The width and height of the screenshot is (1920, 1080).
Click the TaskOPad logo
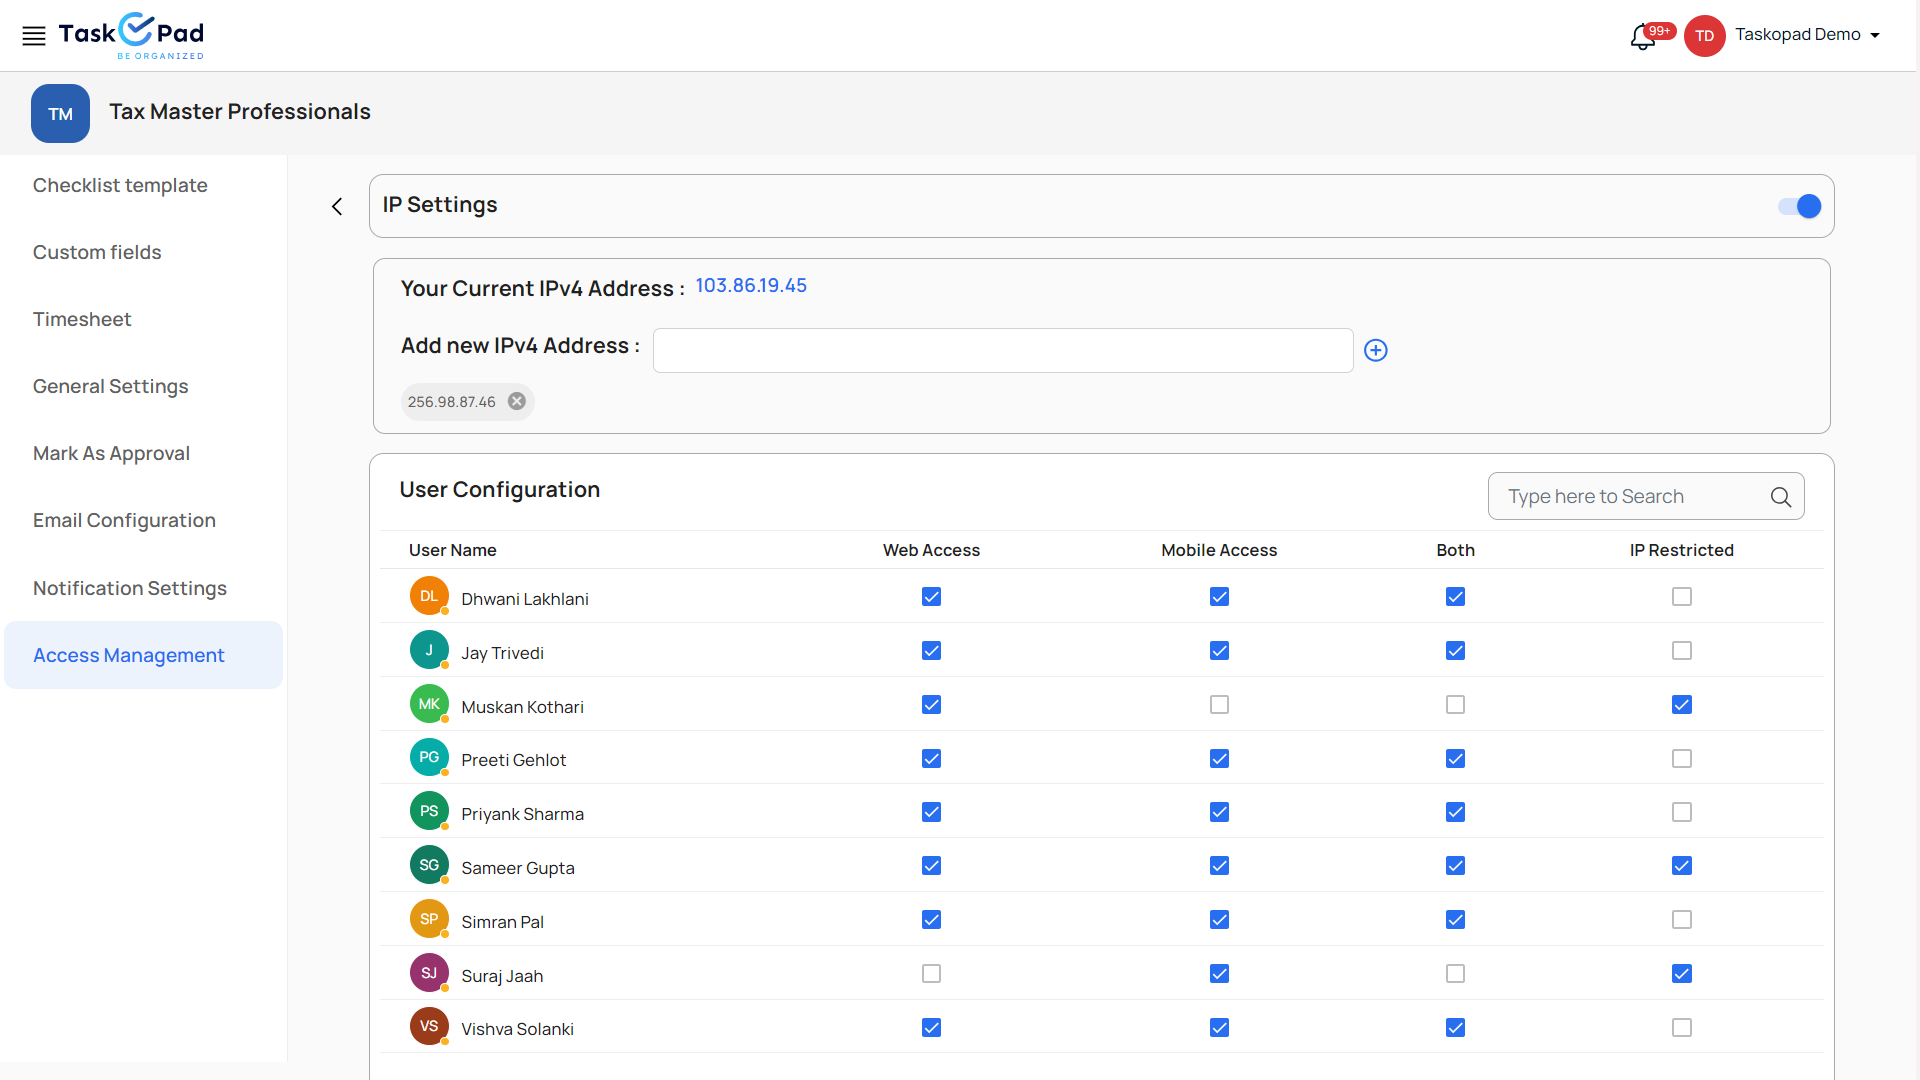point(131,35)
